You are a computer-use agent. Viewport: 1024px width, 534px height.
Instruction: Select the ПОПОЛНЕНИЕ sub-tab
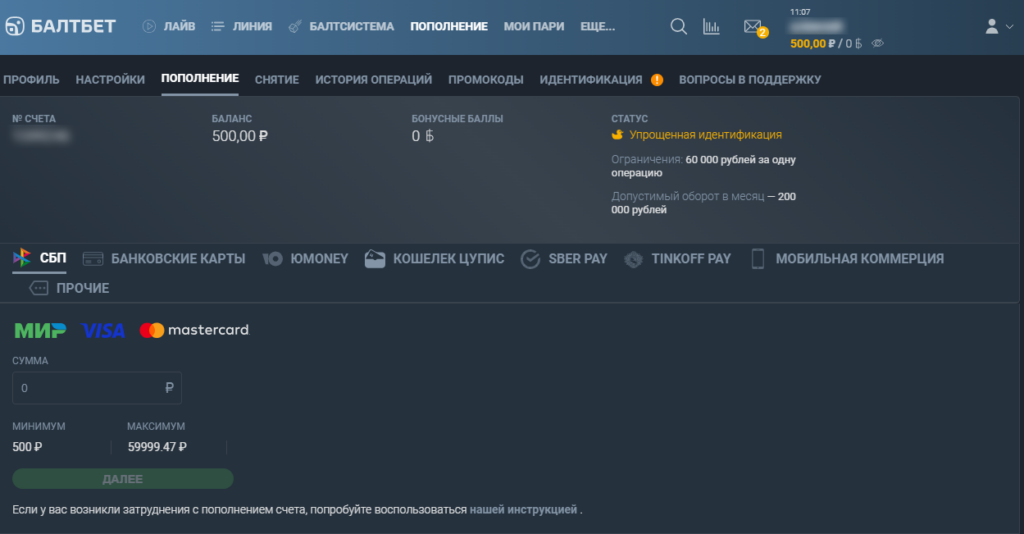click(200, 78)
